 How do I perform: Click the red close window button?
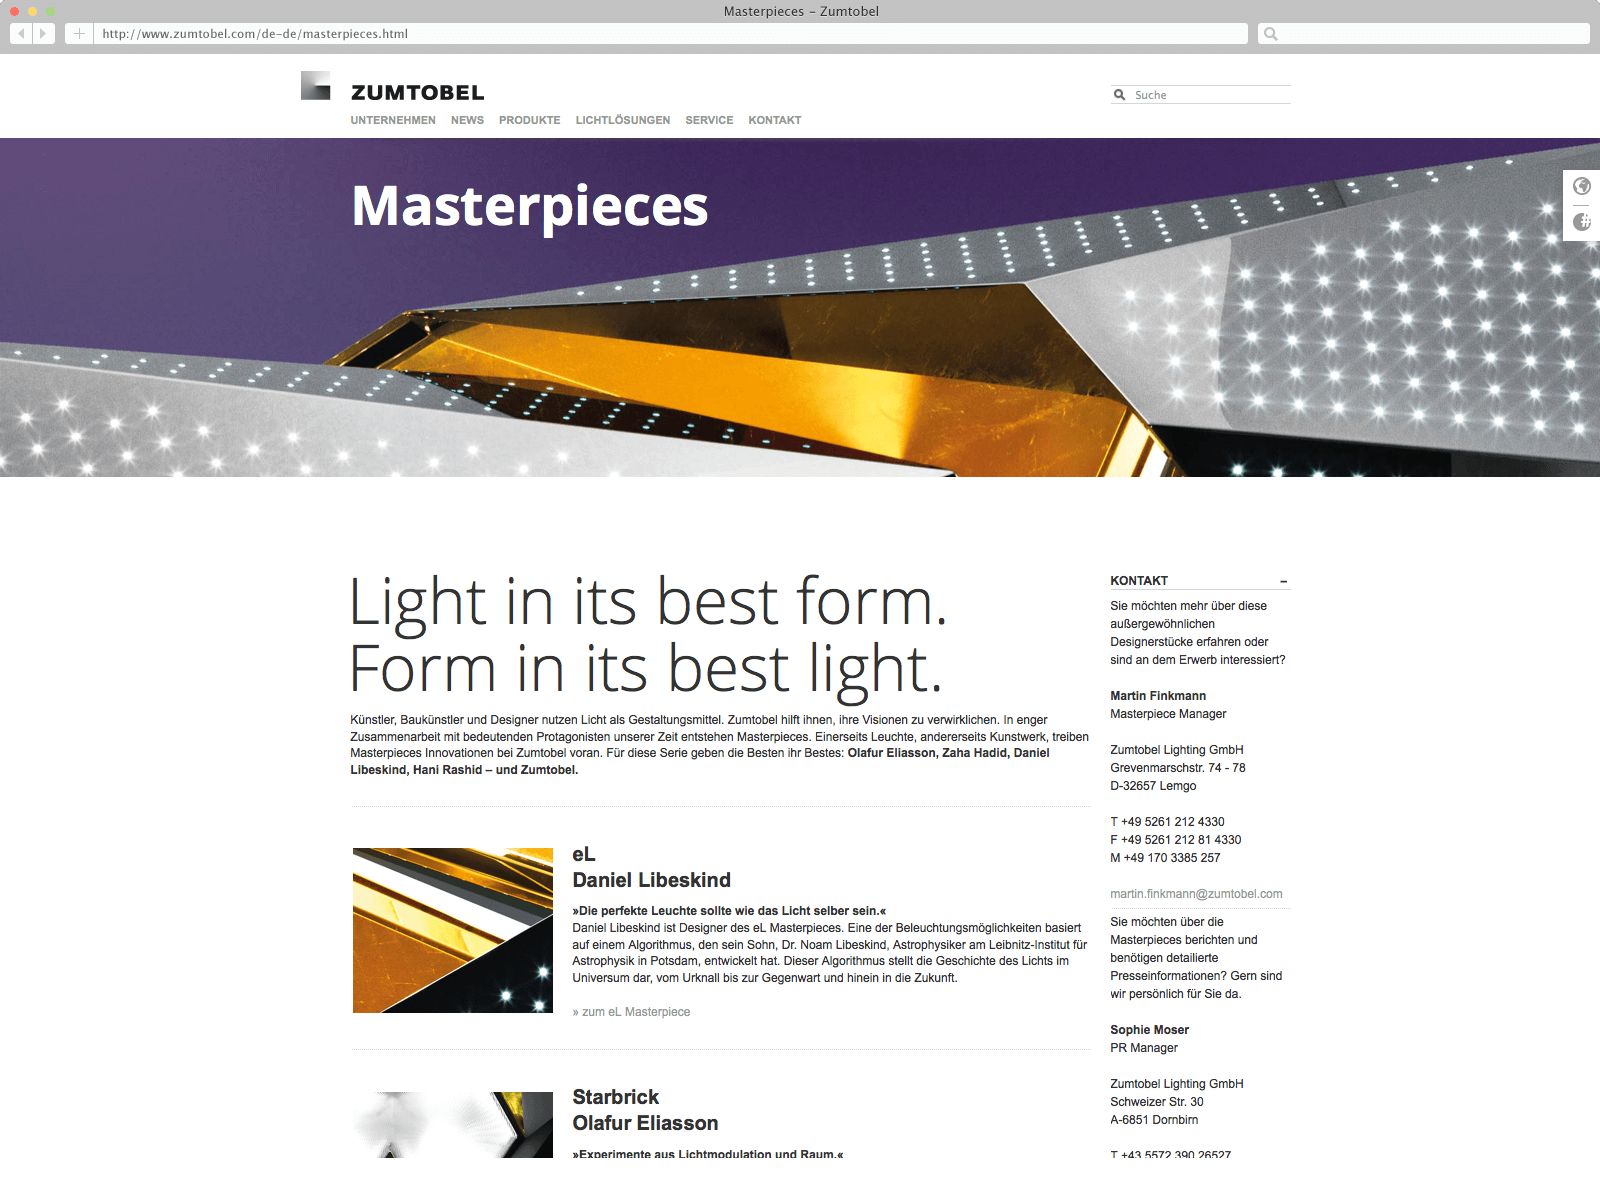tap(14, 11)
